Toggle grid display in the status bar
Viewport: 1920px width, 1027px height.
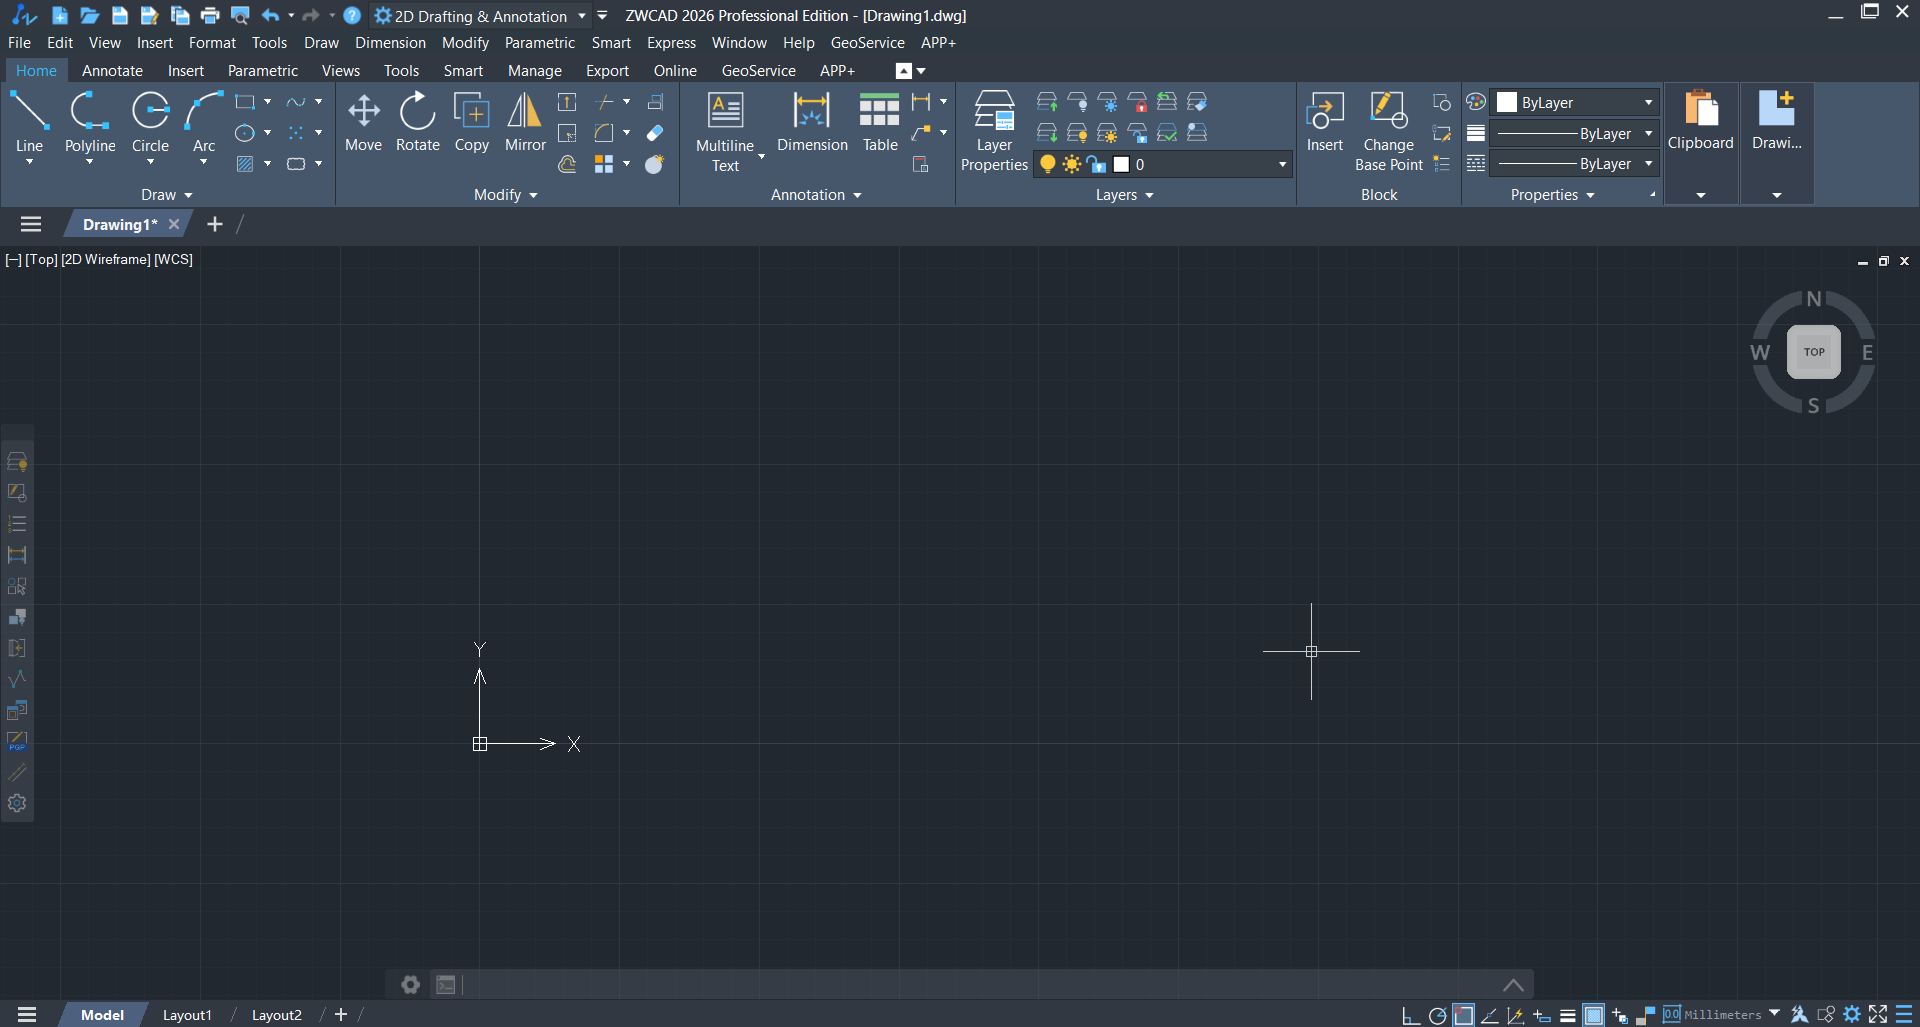1593,1015
